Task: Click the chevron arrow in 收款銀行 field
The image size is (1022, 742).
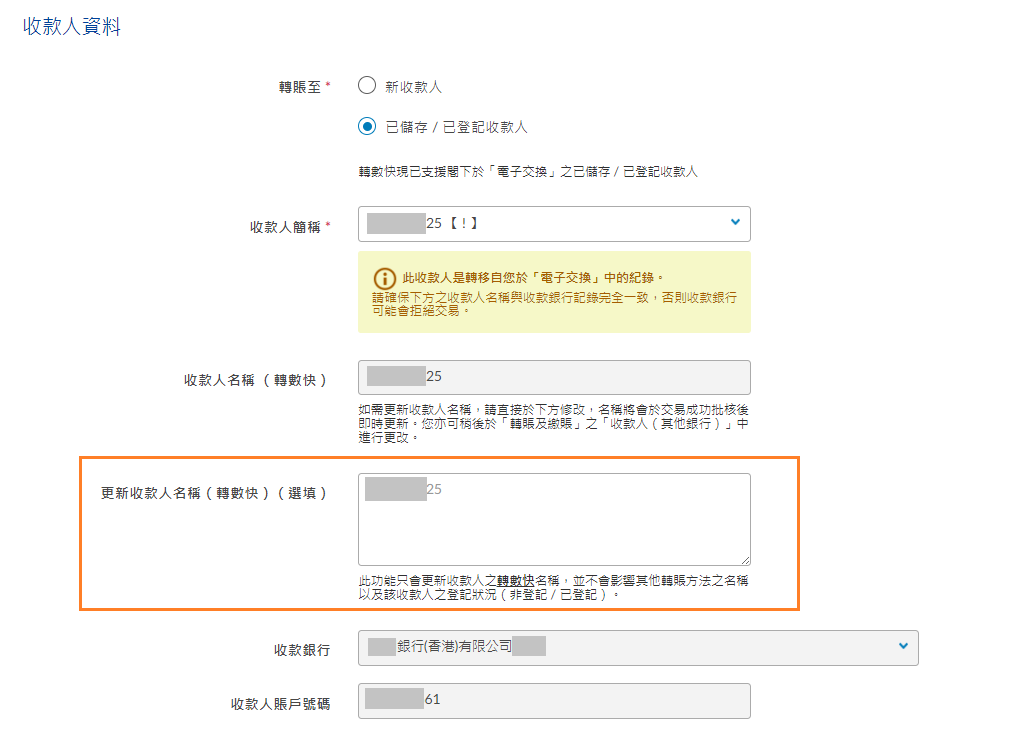Action: (x=903, y=646)
